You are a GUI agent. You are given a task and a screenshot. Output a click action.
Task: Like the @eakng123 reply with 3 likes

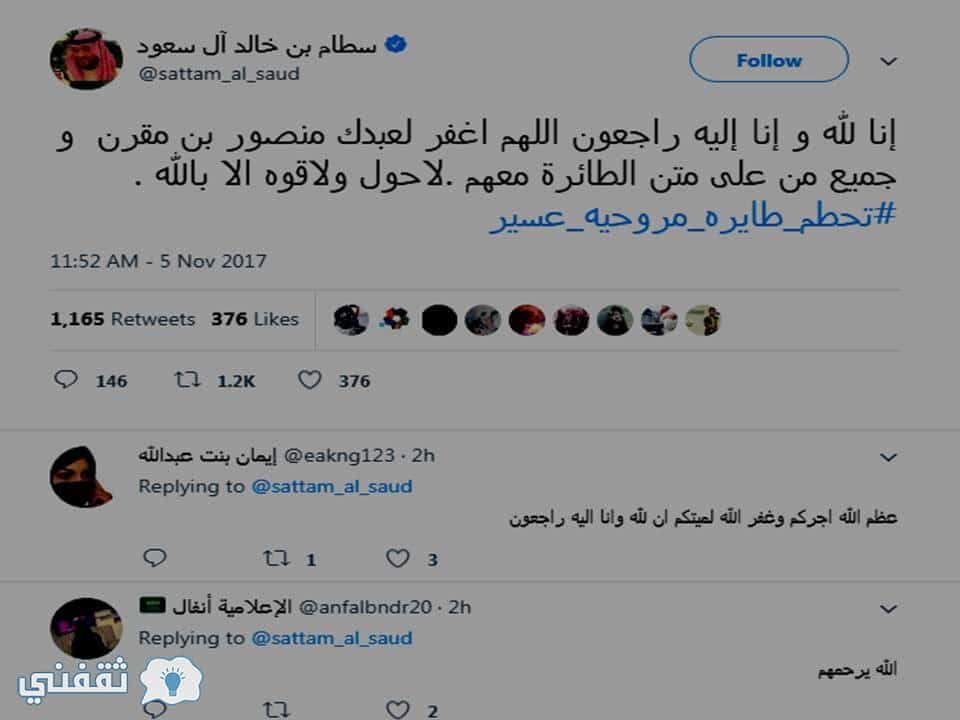coord(397,558)
